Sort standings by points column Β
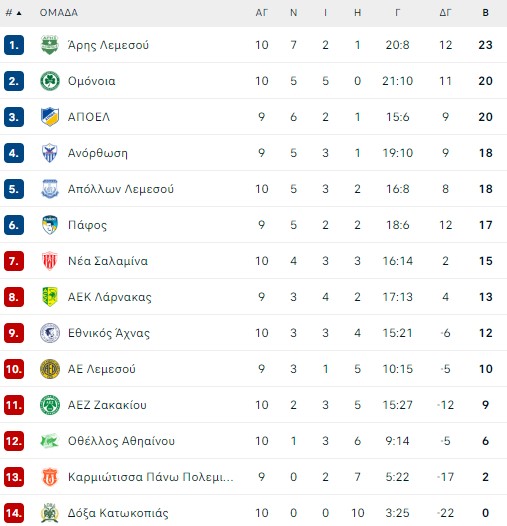The image size is (507, 526). click(x=485, y=13)
